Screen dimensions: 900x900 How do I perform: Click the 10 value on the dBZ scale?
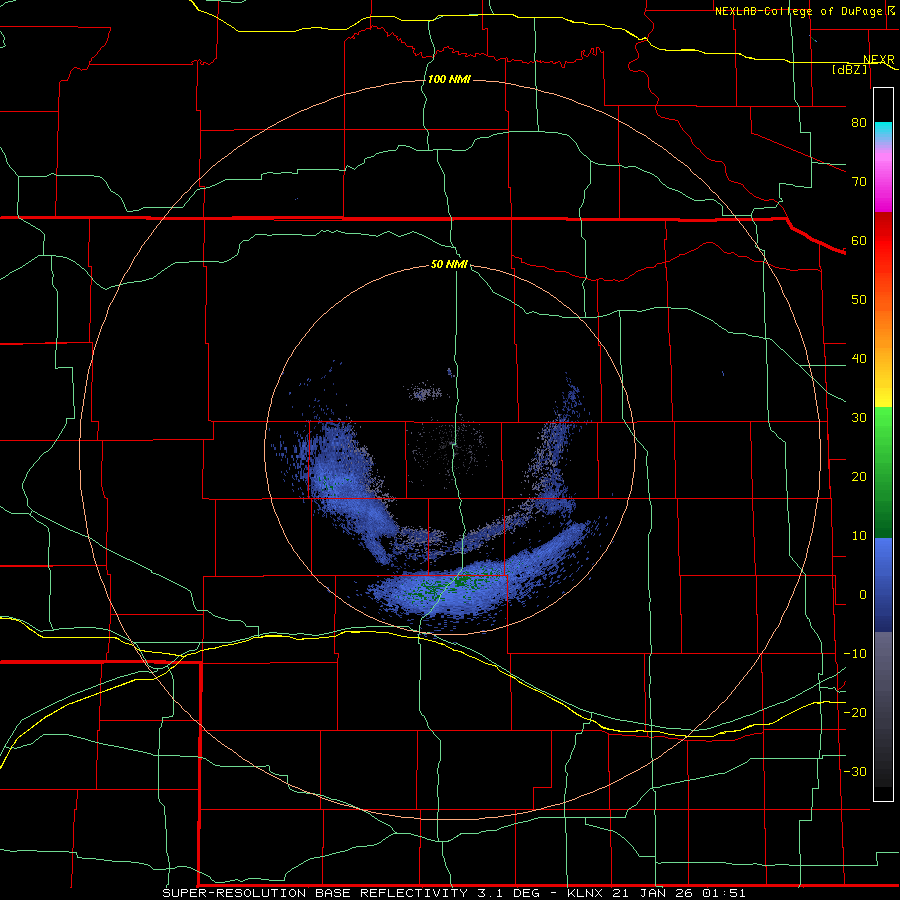tap(859, 536)
